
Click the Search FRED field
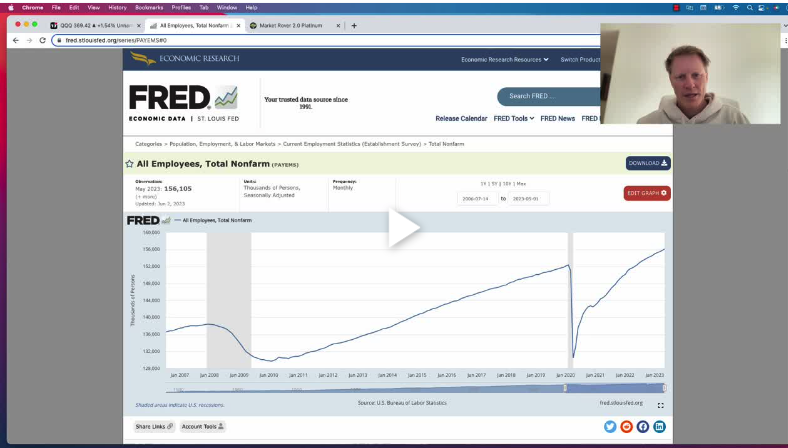(548, 96)
